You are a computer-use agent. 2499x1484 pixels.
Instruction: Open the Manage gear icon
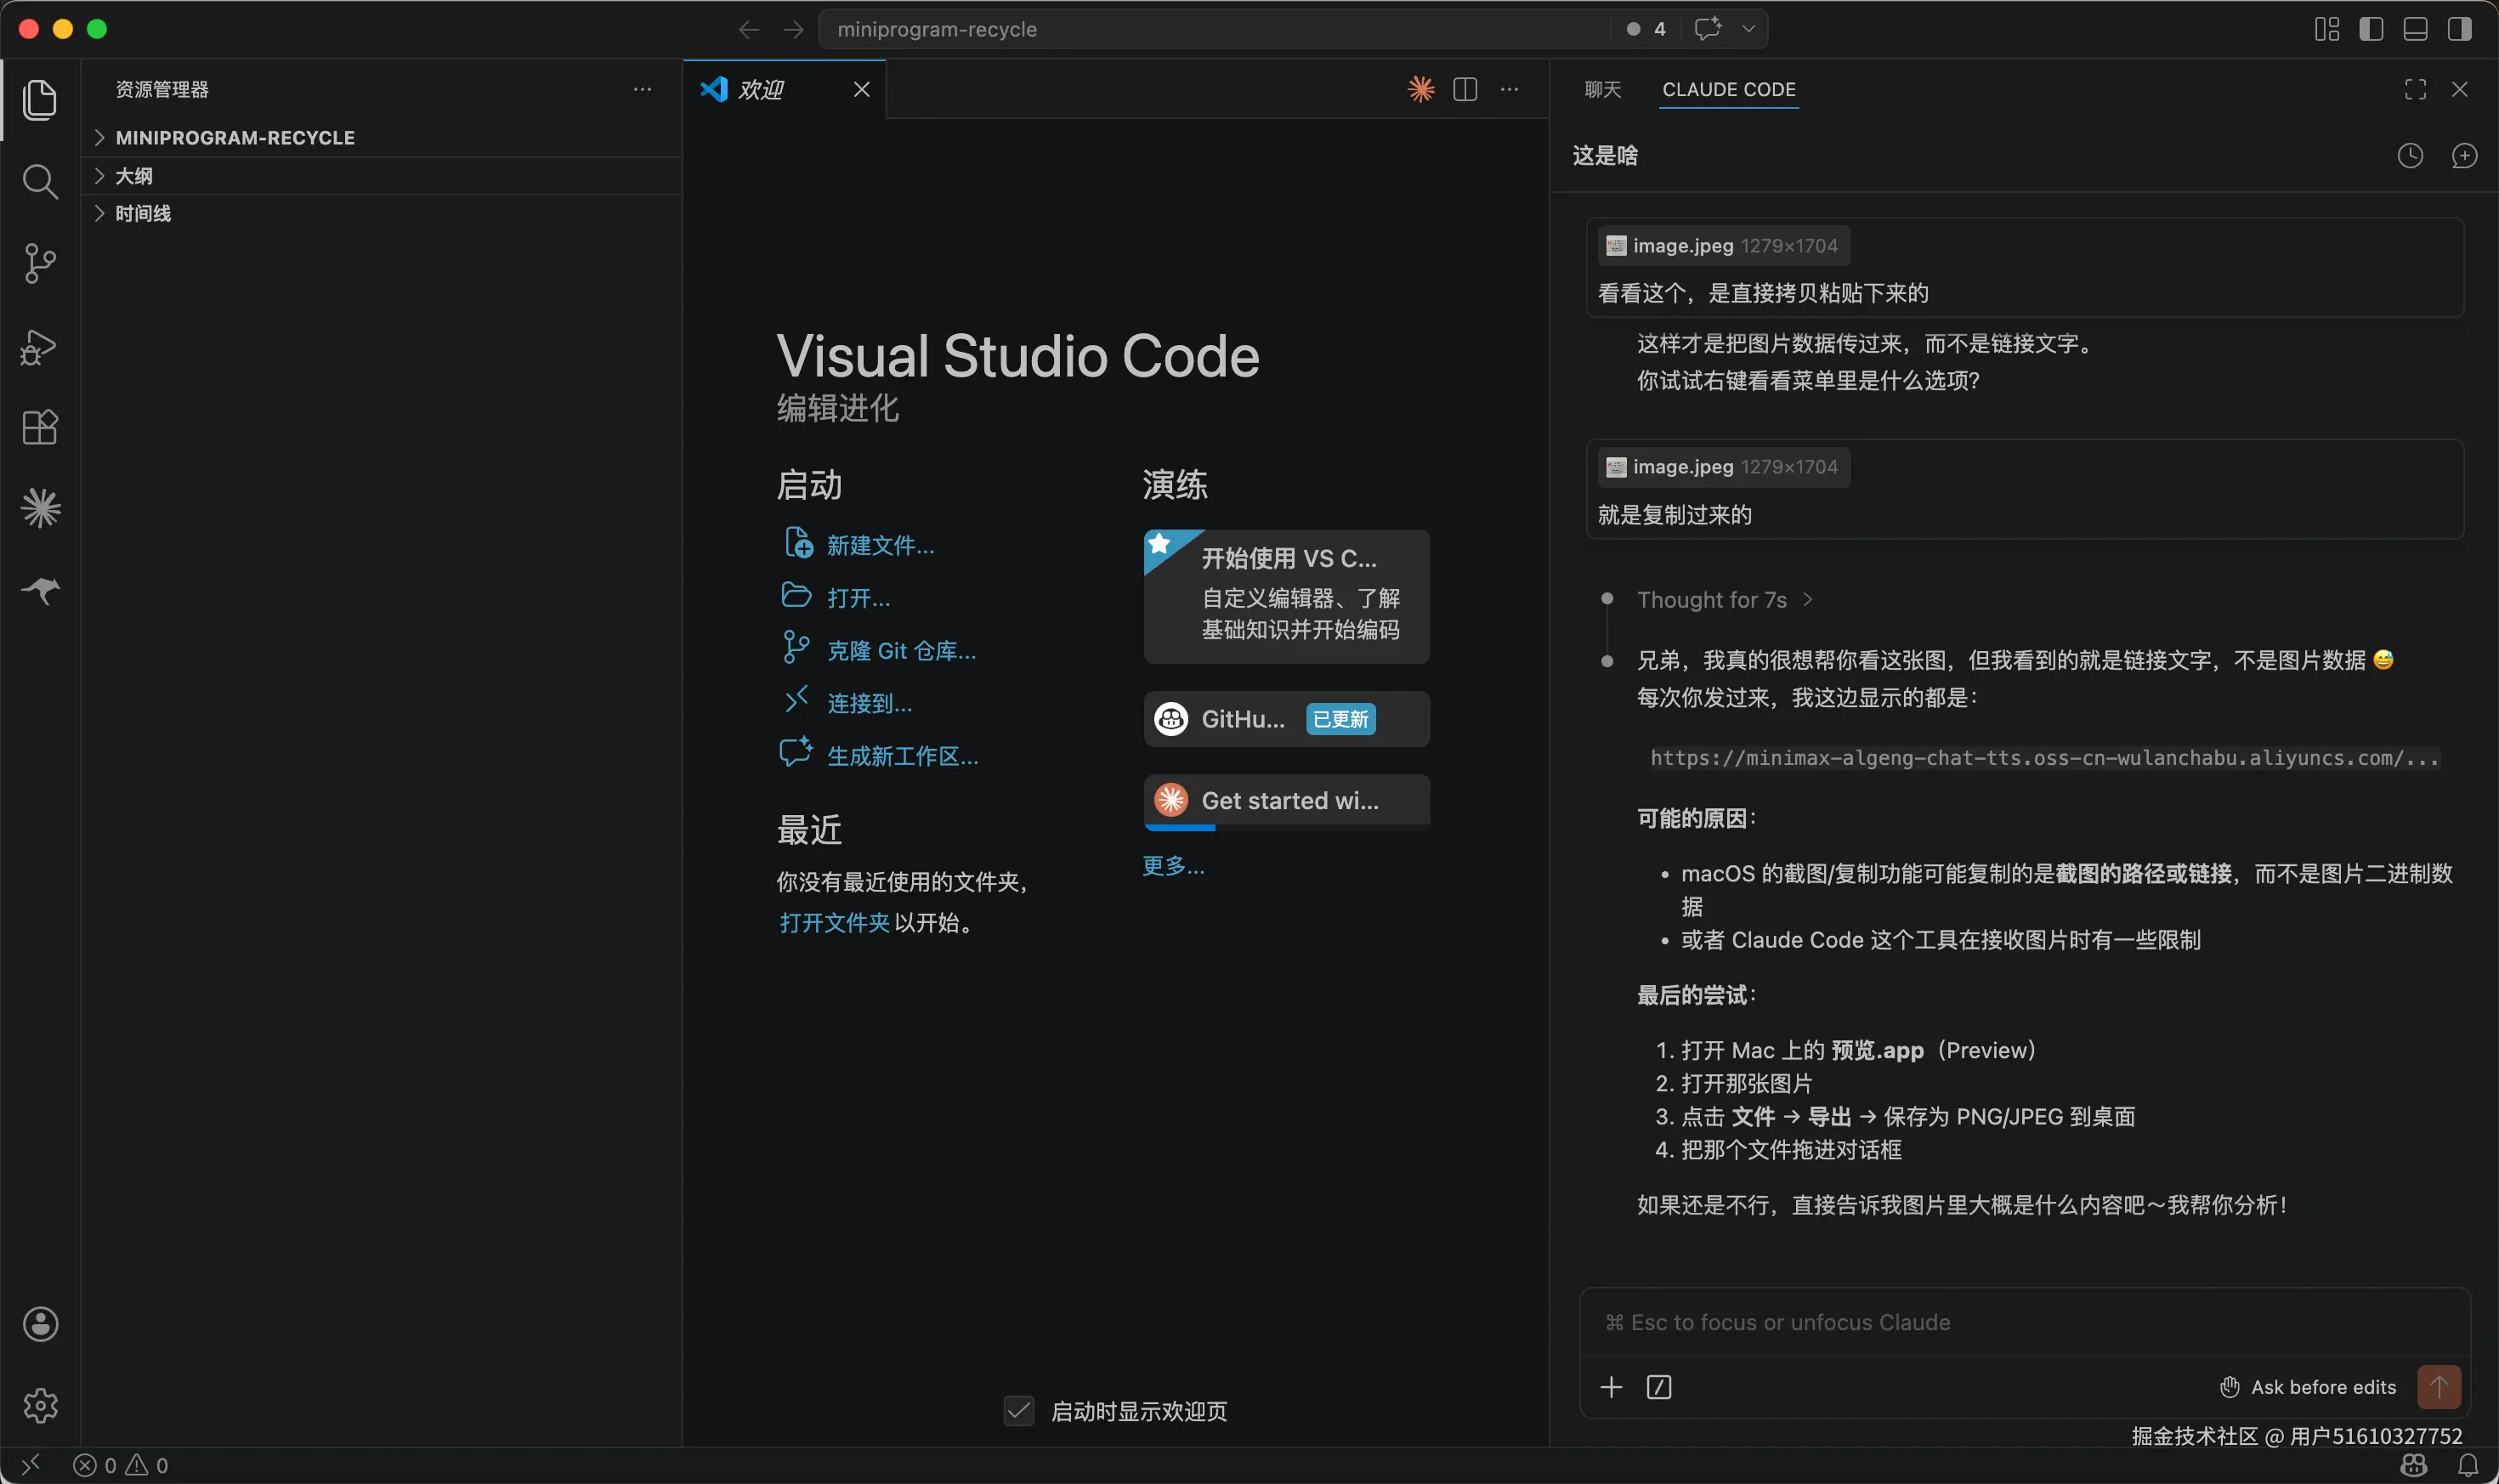40,1405
